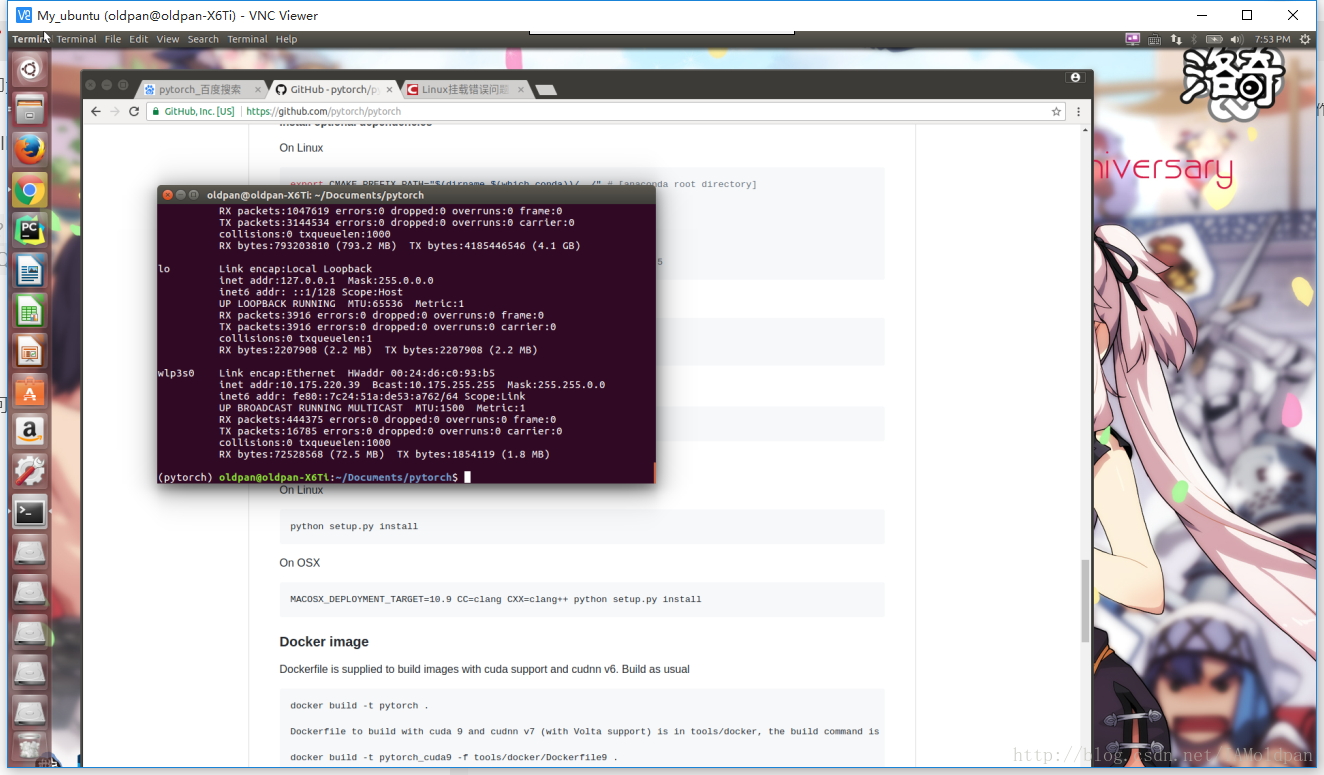
Task: Open the File menu in top panel
Action: (x=113, y=39)
